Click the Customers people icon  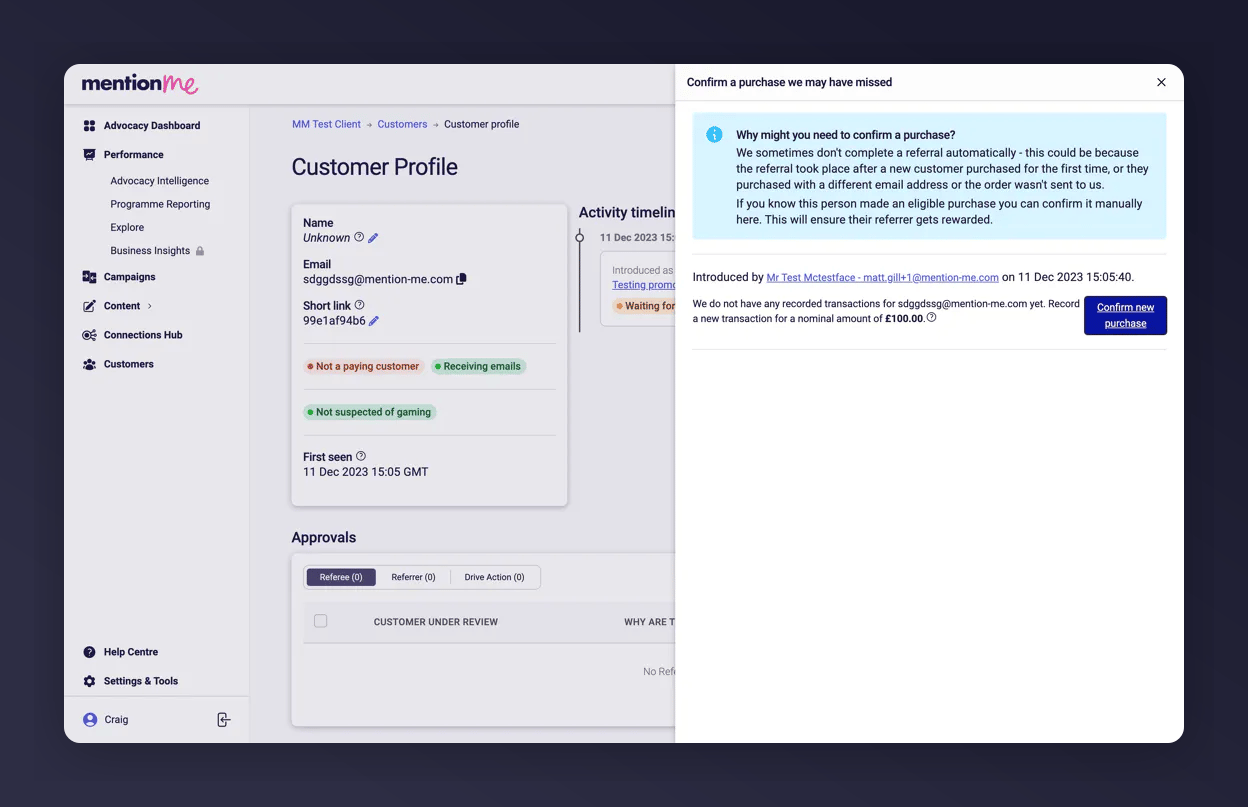click(x=89, y=364)
